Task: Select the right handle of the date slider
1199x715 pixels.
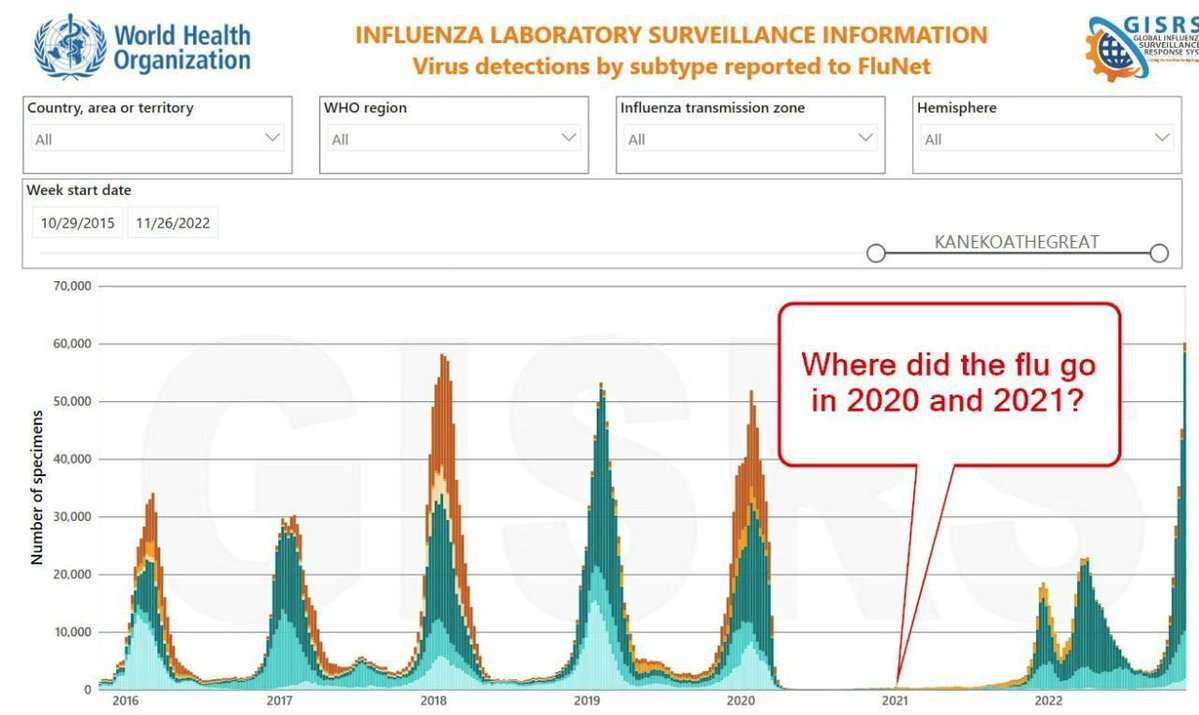Action: [1159, 253]
